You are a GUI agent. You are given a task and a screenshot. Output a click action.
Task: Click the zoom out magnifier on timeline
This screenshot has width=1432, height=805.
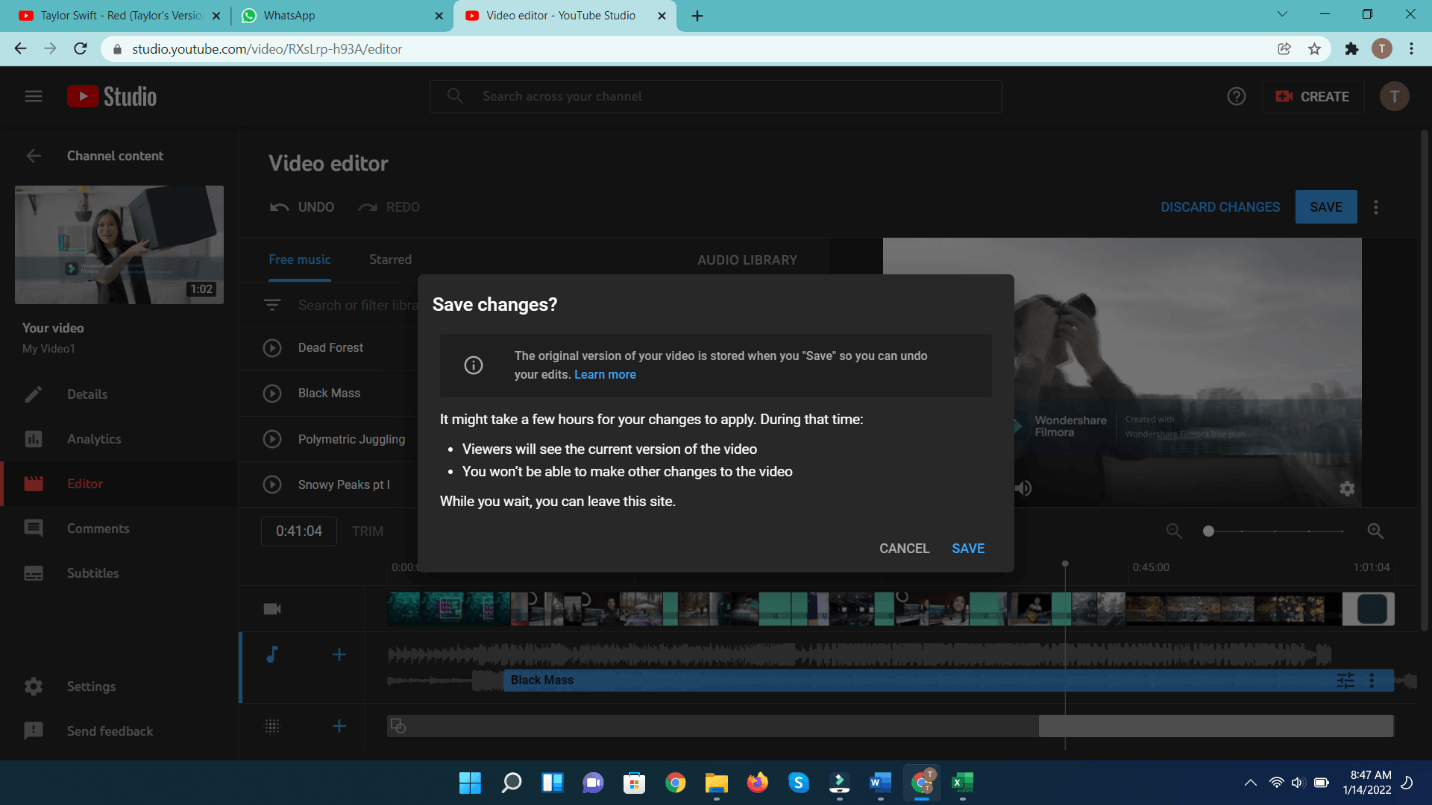coord(1174,531)
